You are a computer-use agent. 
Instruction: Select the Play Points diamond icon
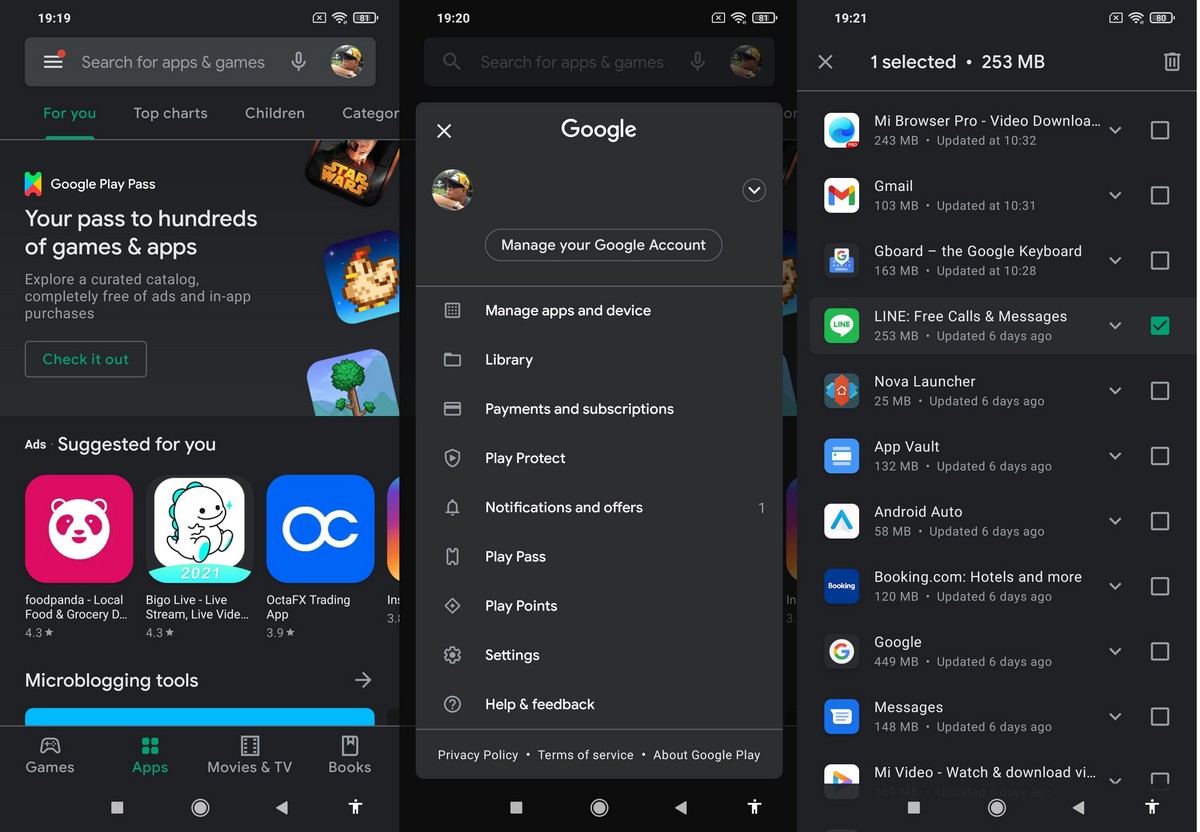click(452, 605)
